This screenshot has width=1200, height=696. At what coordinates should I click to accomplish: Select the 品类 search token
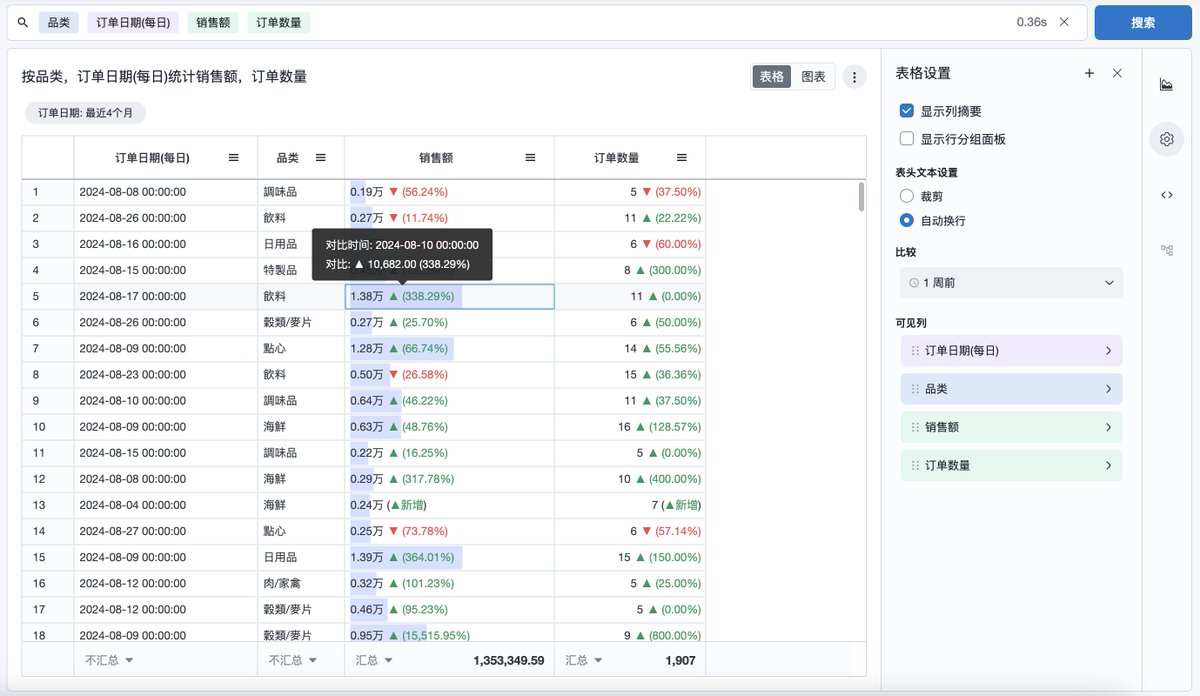pos(58,22)
